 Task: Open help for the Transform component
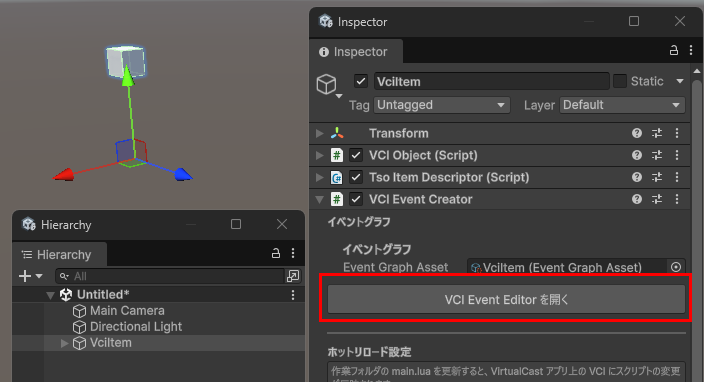tap(637, 133)
